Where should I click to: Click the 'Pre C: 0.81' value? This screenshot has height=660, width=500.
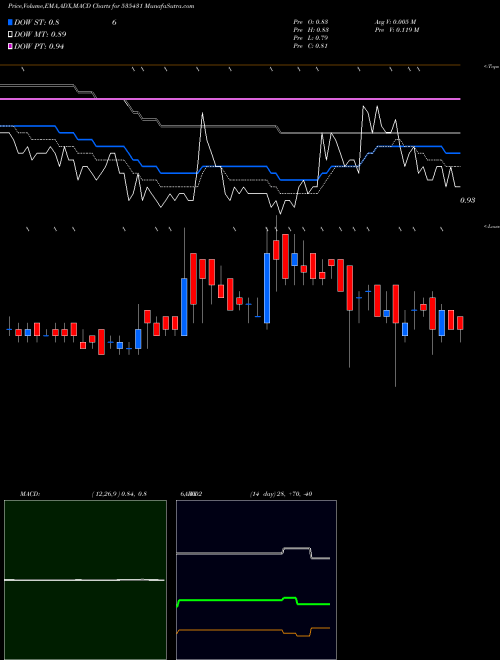click(x=311, y=46)
